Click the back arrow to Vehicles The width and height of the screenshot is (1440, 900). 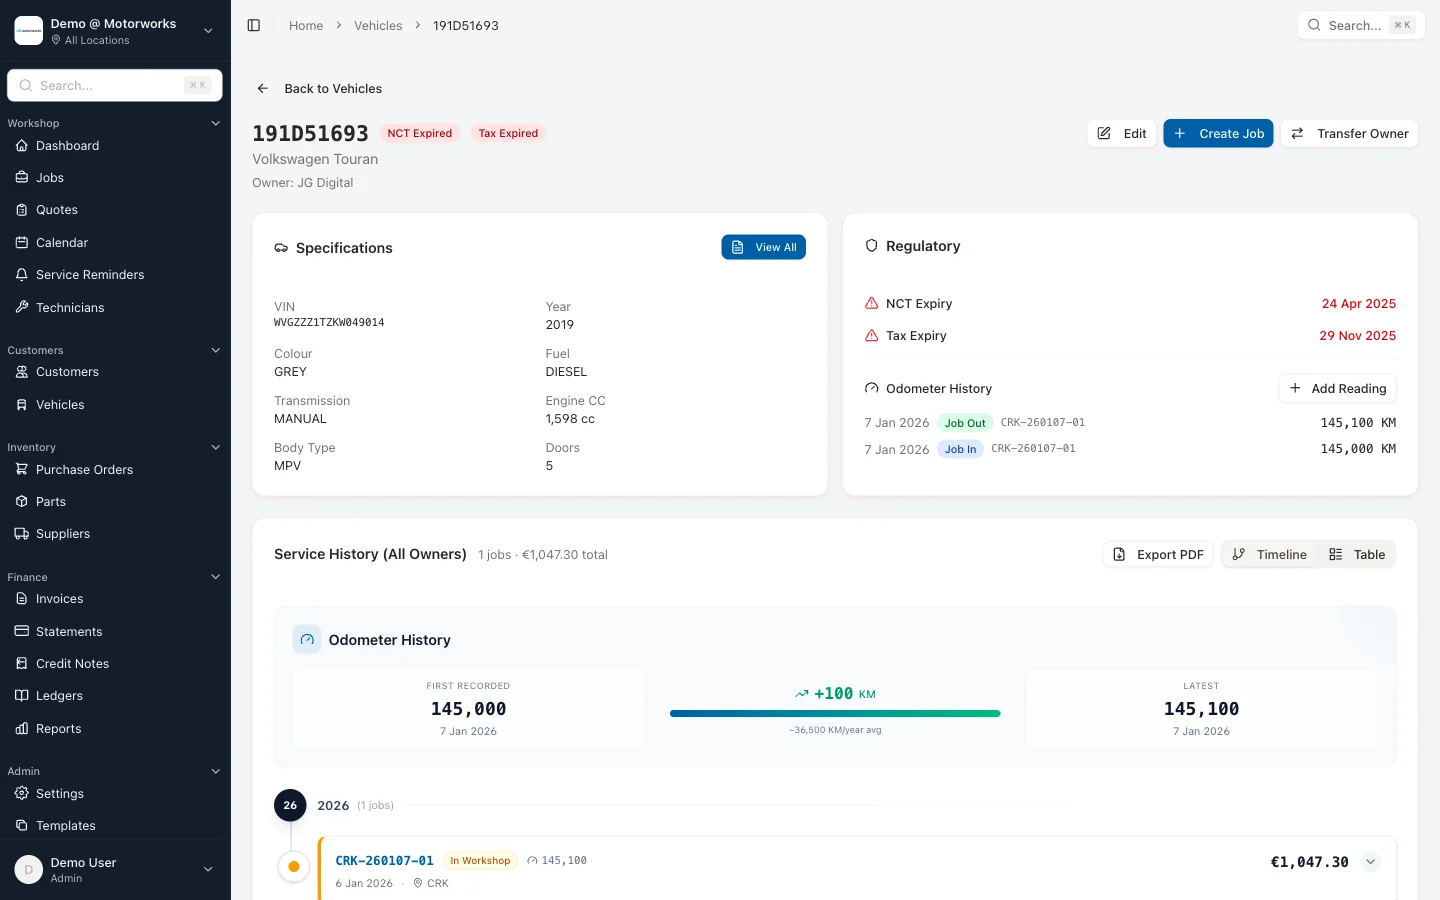coord(263,89)
